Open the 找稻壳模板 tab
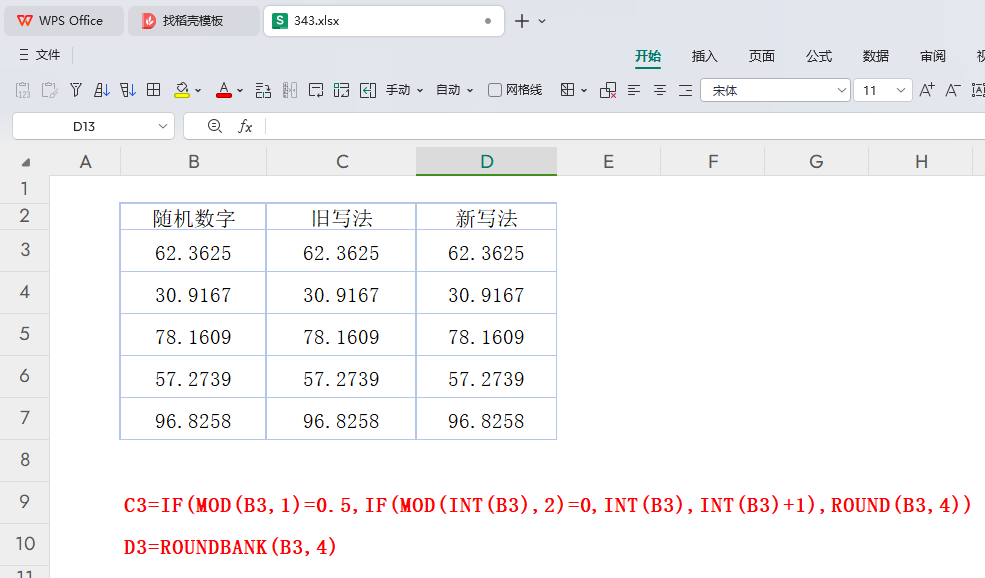Screen dimensions: 985x578 coord(193,21)
